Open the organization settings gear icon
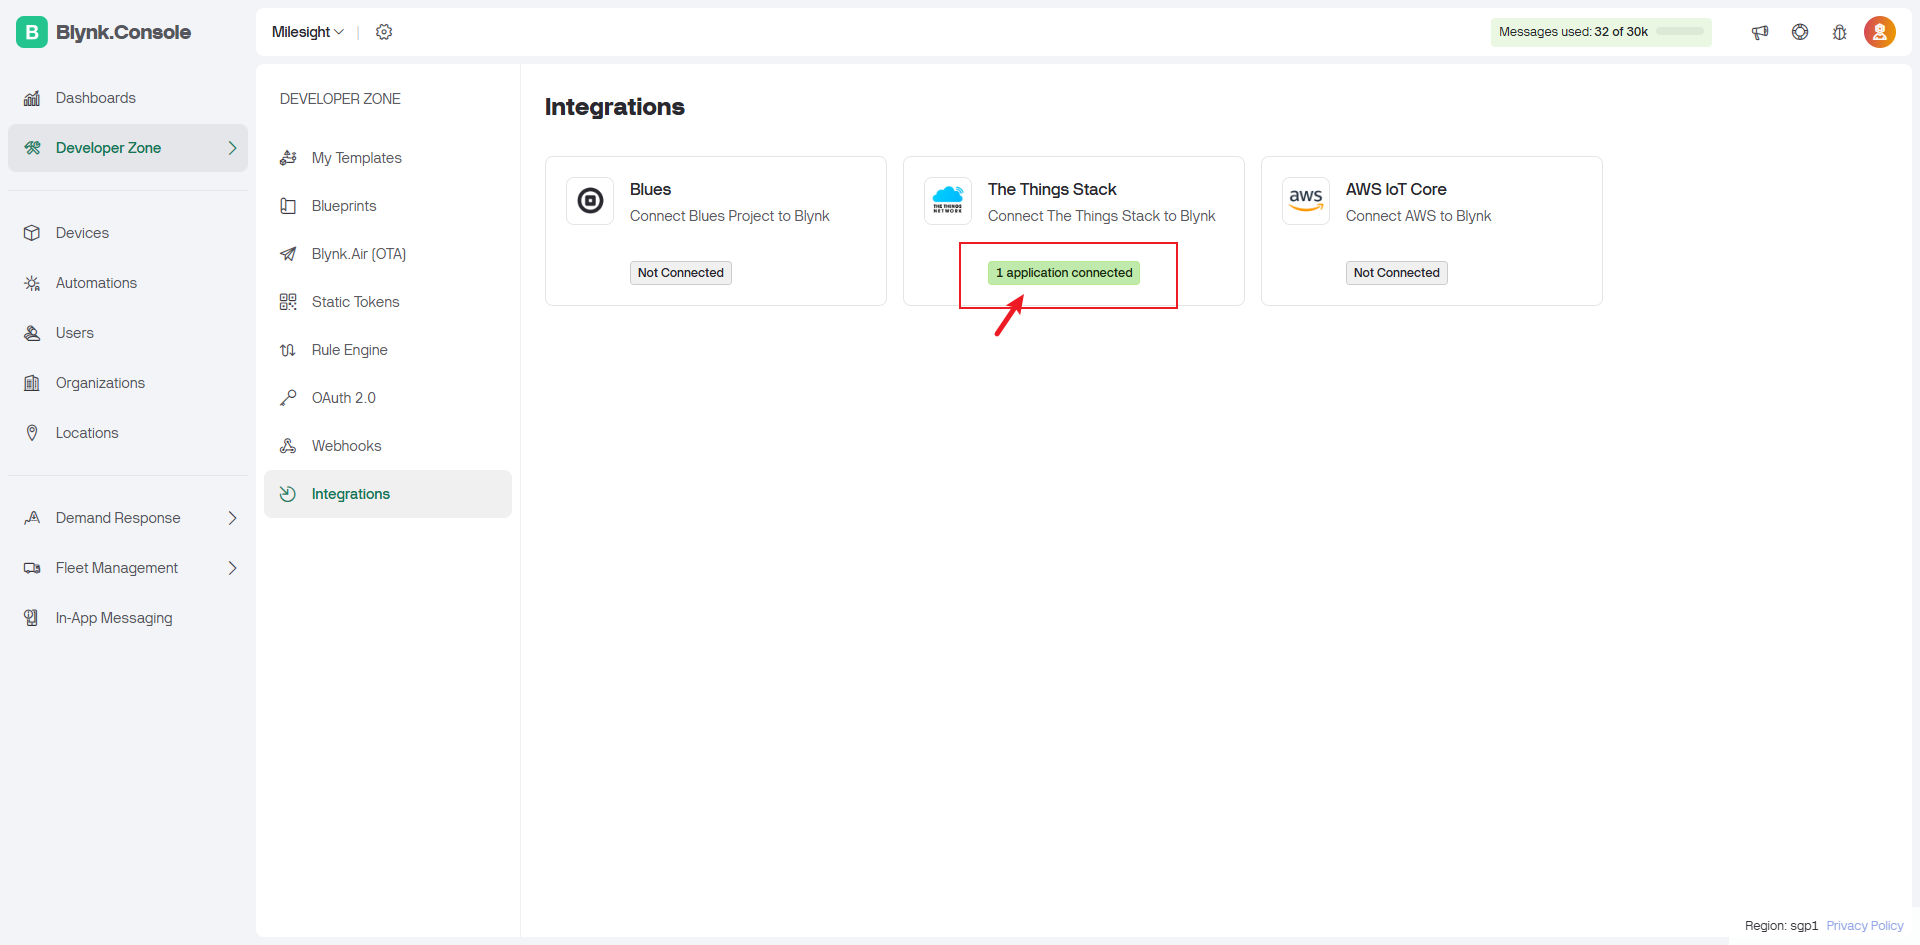Viewport: 1920px width, 945px height. pyautogui.click(x=384, y=32)
